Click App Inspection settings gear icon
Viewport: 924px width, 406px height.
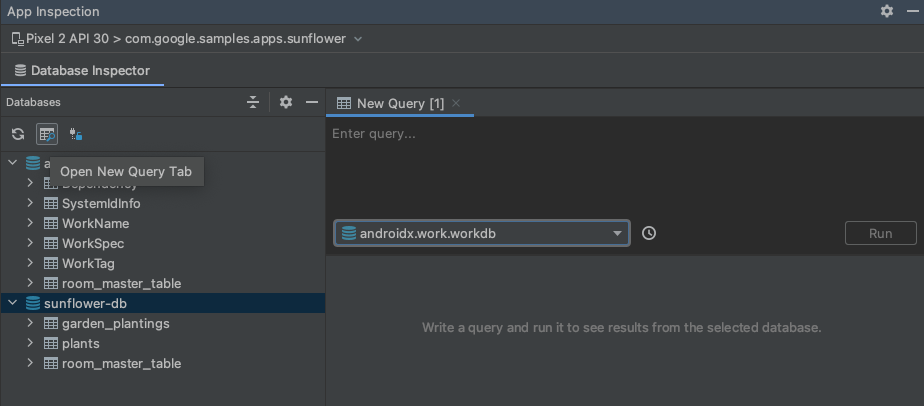[887, 11]
